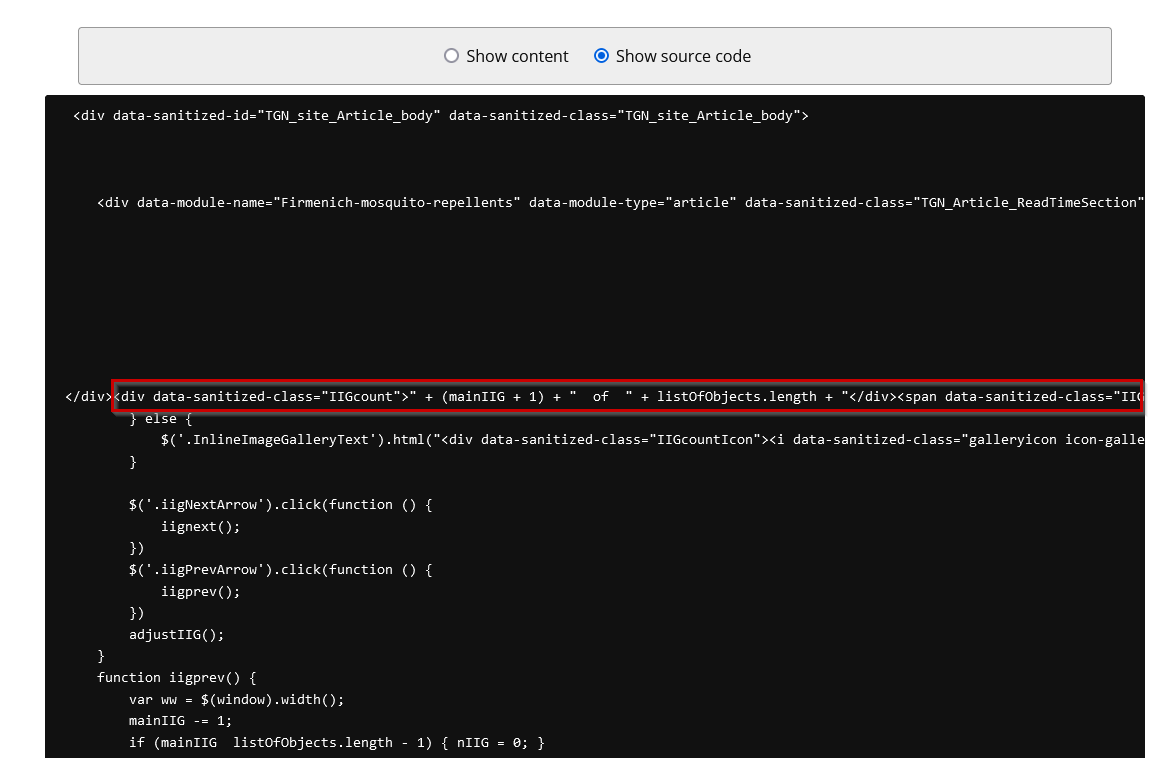The image size is (1167, 758).
Task: Click the '} else {' code line
Action: point(161,418)
